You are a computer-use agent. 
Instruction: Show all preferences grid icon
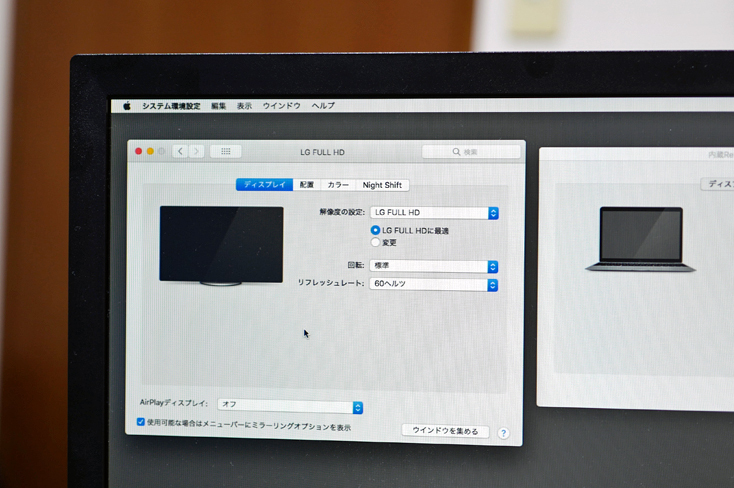[226, 151]
